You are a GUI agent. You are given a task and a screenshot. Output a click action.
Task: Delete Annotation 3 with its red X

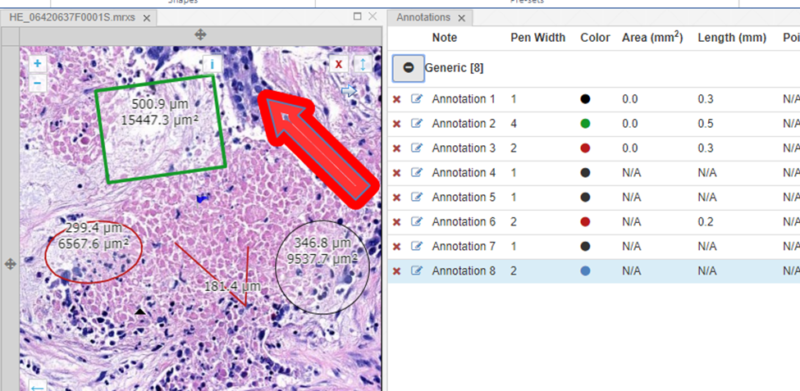[396, 148]
